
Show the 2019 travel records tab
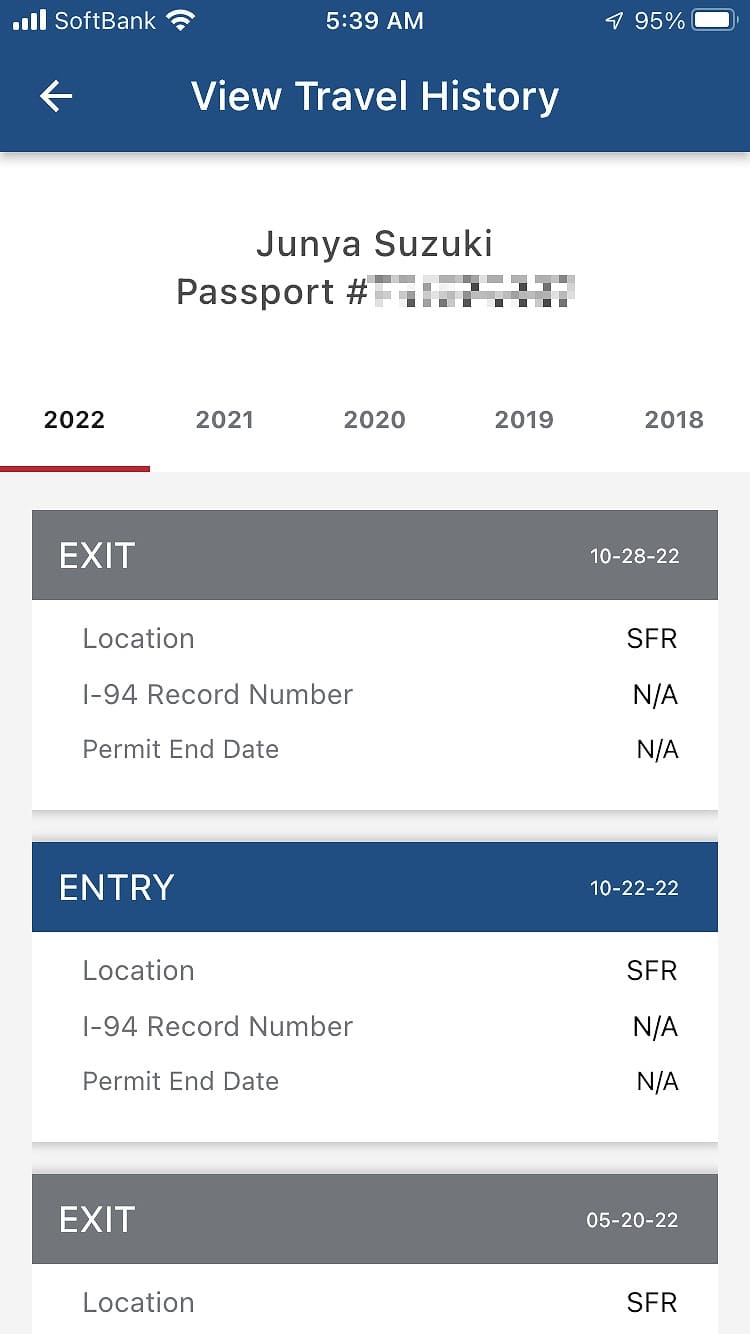point(524,420)
